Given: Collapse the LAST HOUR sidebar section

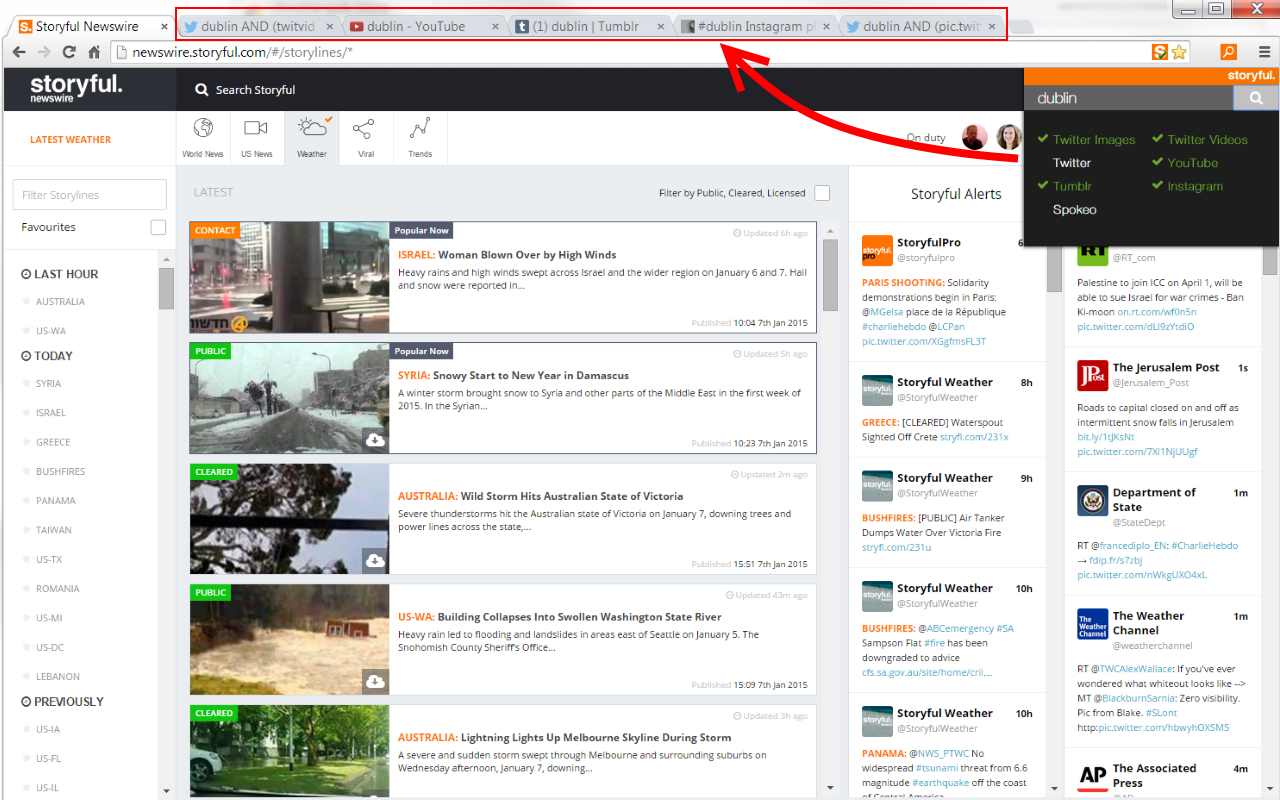Looking at the screenshot, I should tap(60, 274).
